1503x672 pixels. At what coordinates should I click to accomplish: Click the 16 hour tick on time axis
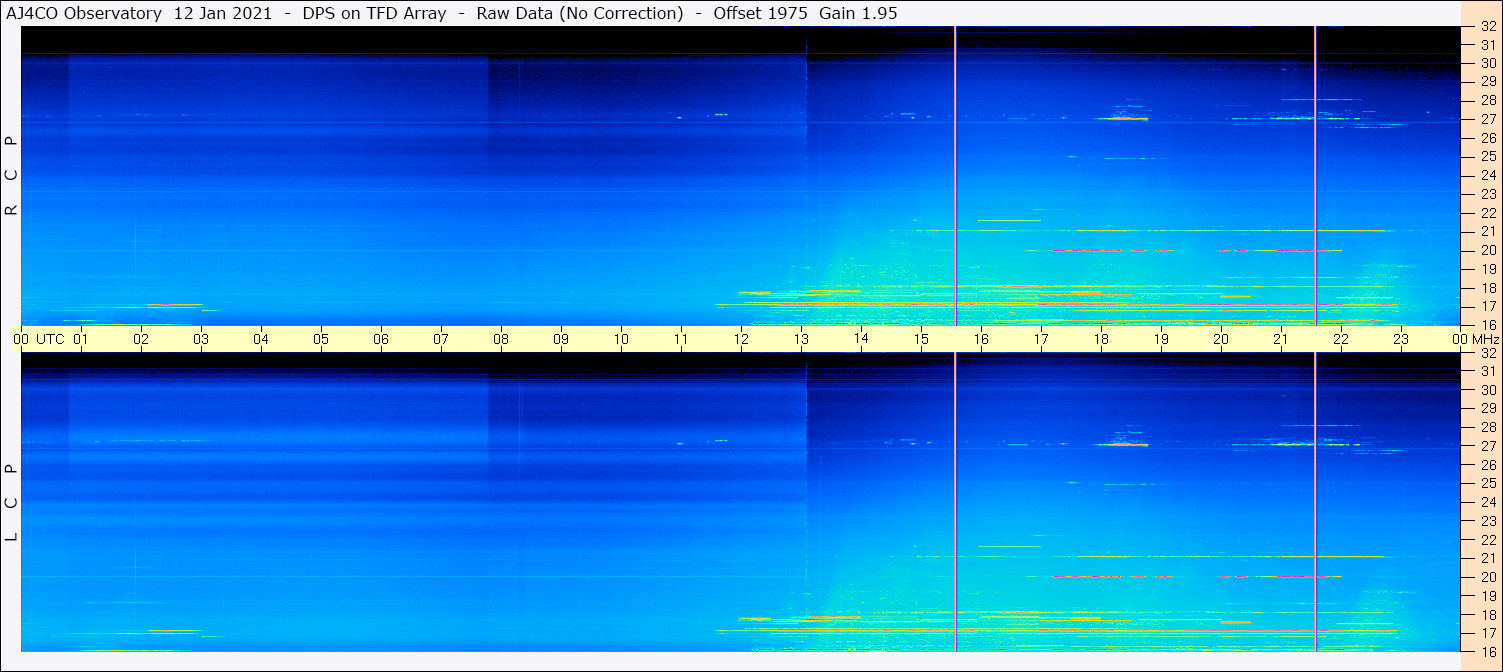pyautogui.click(x=981, y=339)
